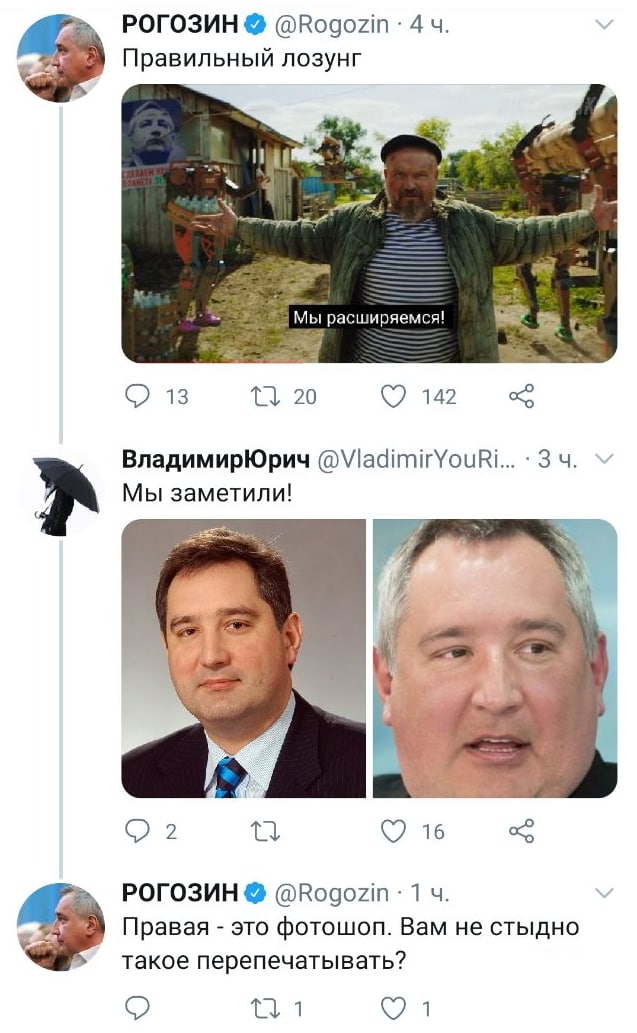The image size is (637, 1033).
Task: Open options chevron on last РОГОЗИН tweet
Action: pos(604,893)
